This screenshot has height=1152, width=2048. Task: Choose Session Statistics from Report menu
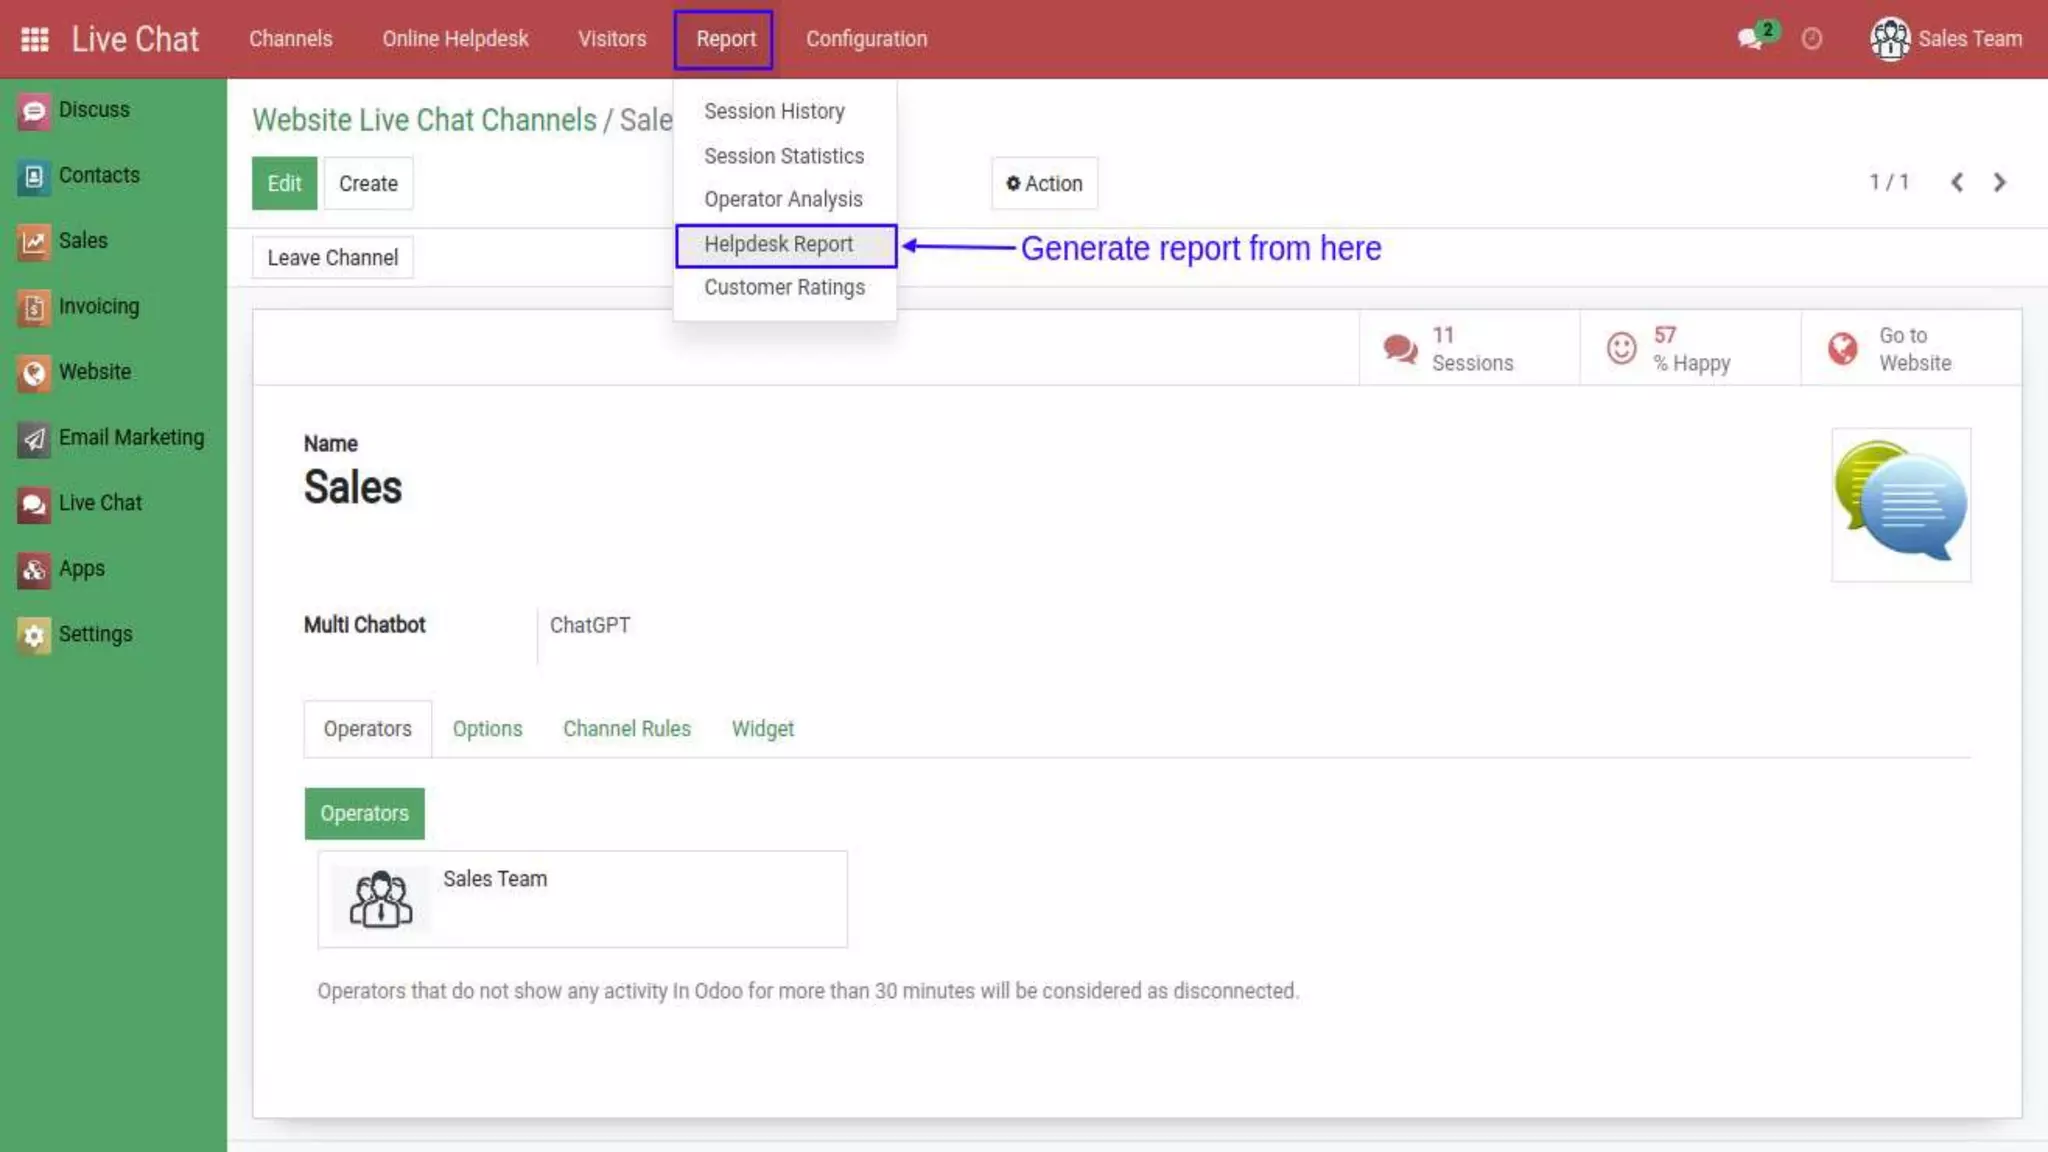coord(783,156)
